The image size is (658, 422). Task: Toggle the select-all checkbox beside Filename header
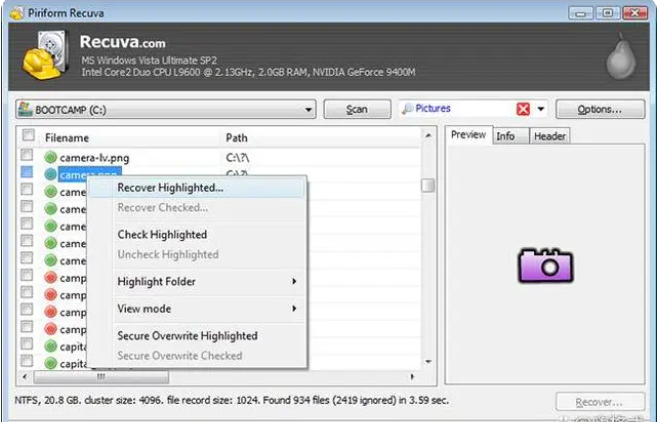[28, 135]
